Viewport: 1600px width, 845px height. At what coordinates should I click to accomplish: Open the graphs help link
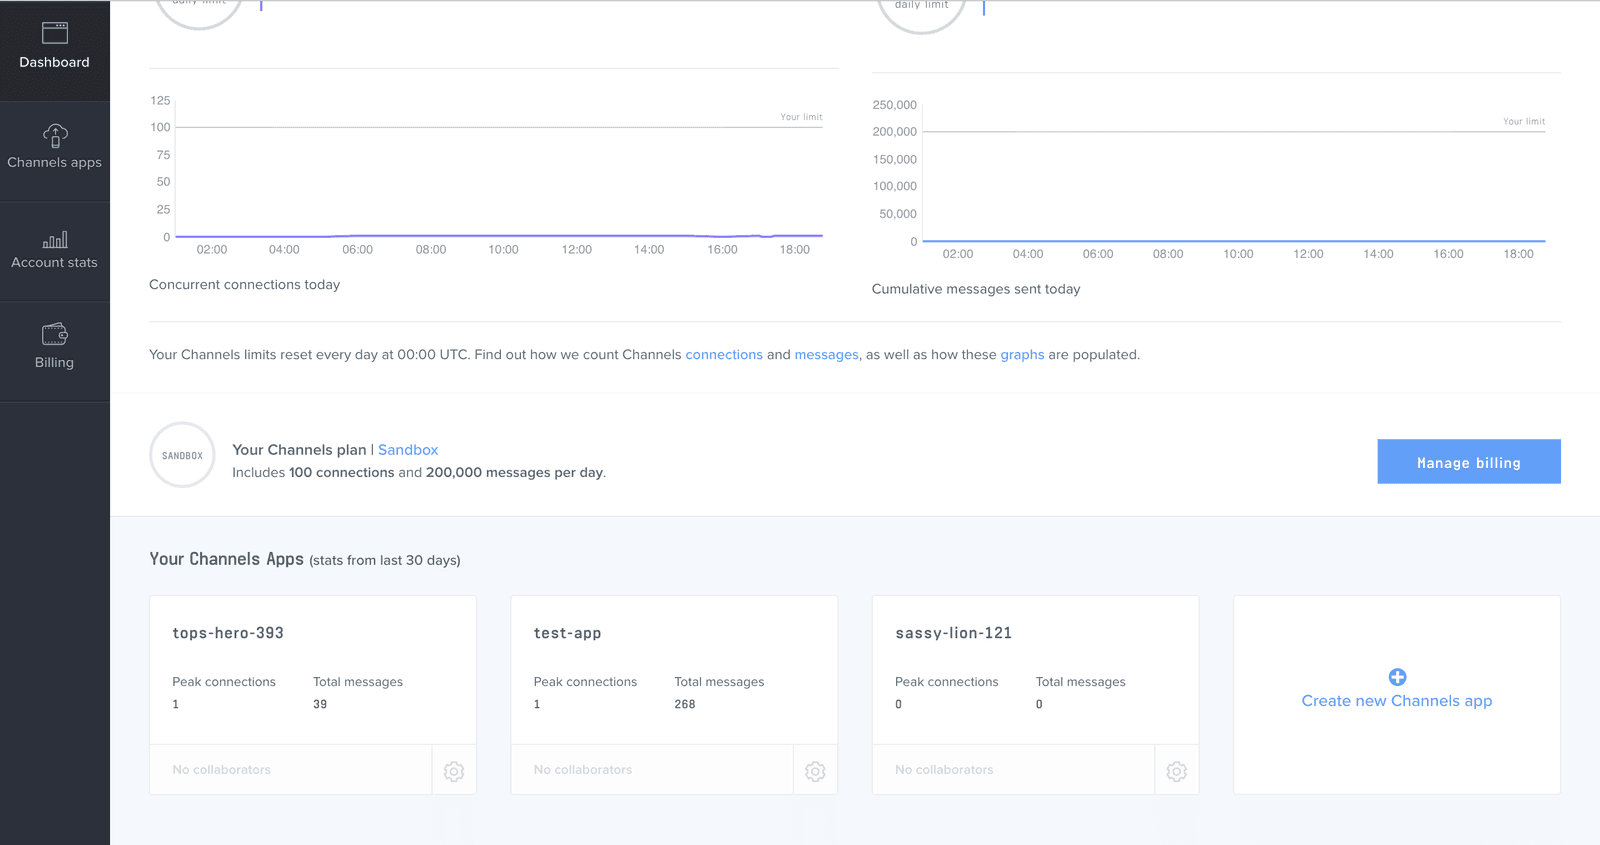[x=1022, y=355]
